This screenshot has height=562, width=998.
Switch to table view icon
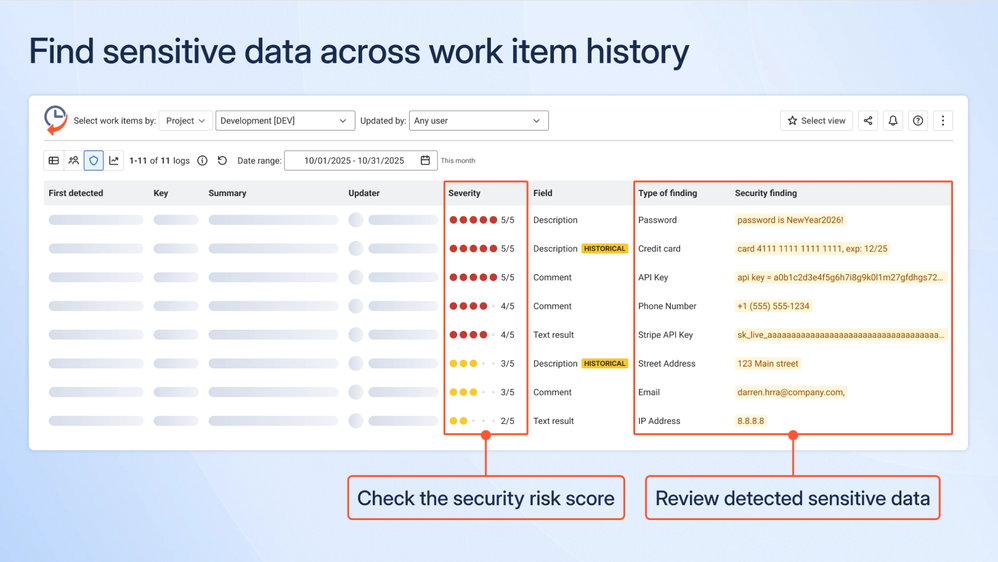point(54,160)
